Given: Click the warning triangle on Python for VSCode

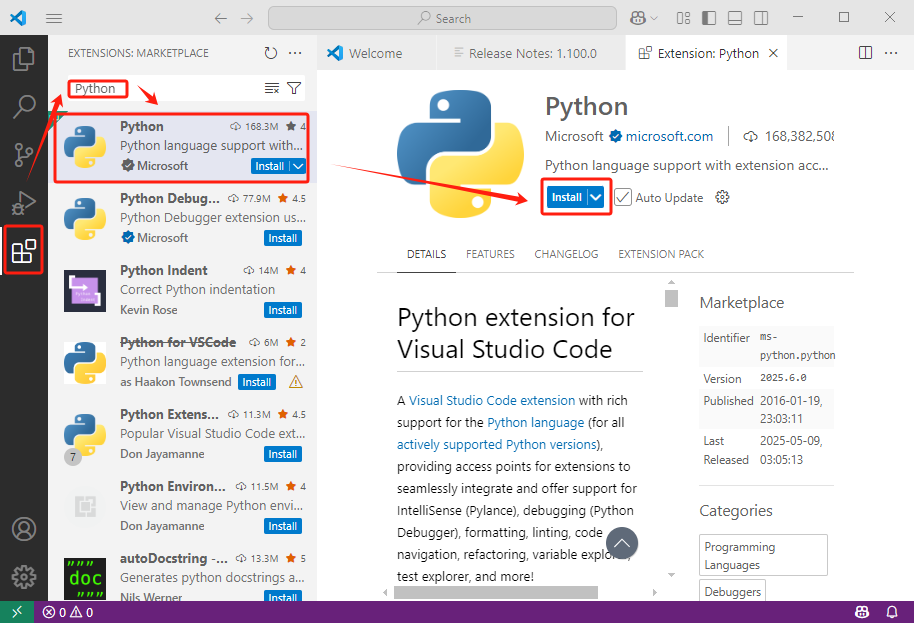Looking at the screenshot, I should [x=296, y=382].
